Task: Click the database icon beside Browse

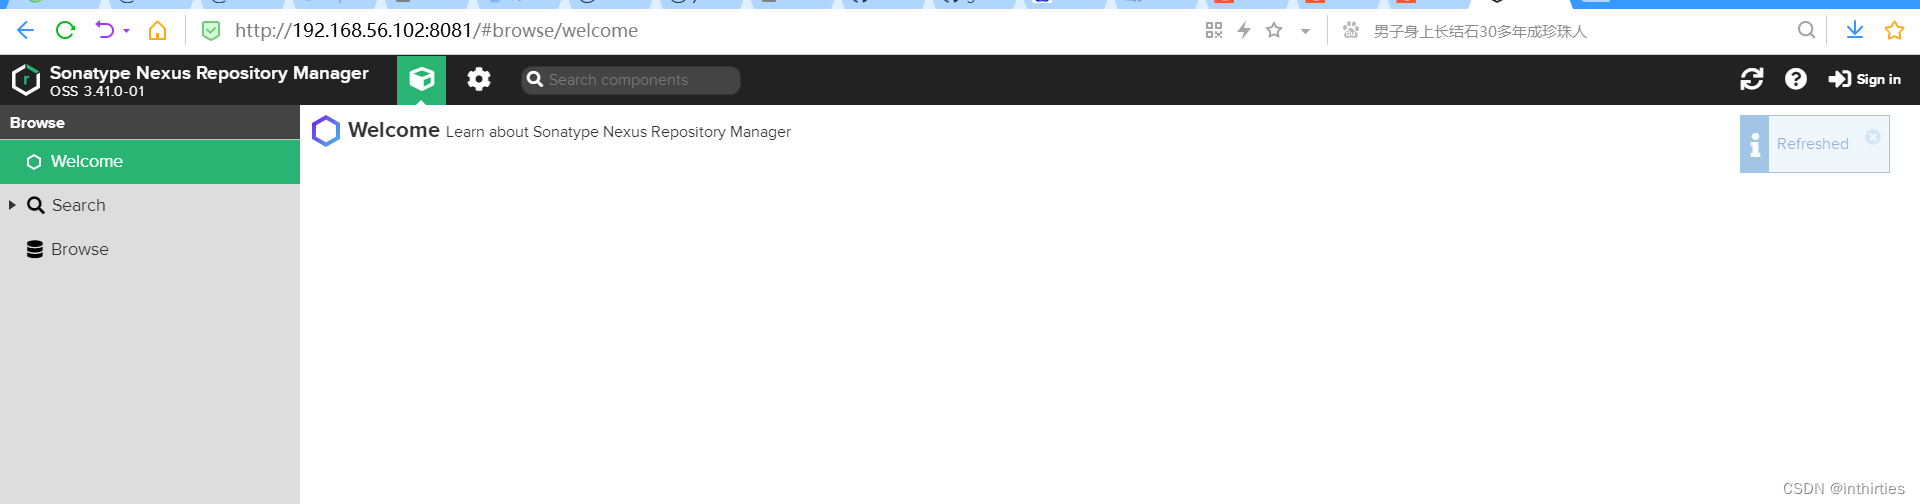Action: pyautogui.click(x=35, y=249)
